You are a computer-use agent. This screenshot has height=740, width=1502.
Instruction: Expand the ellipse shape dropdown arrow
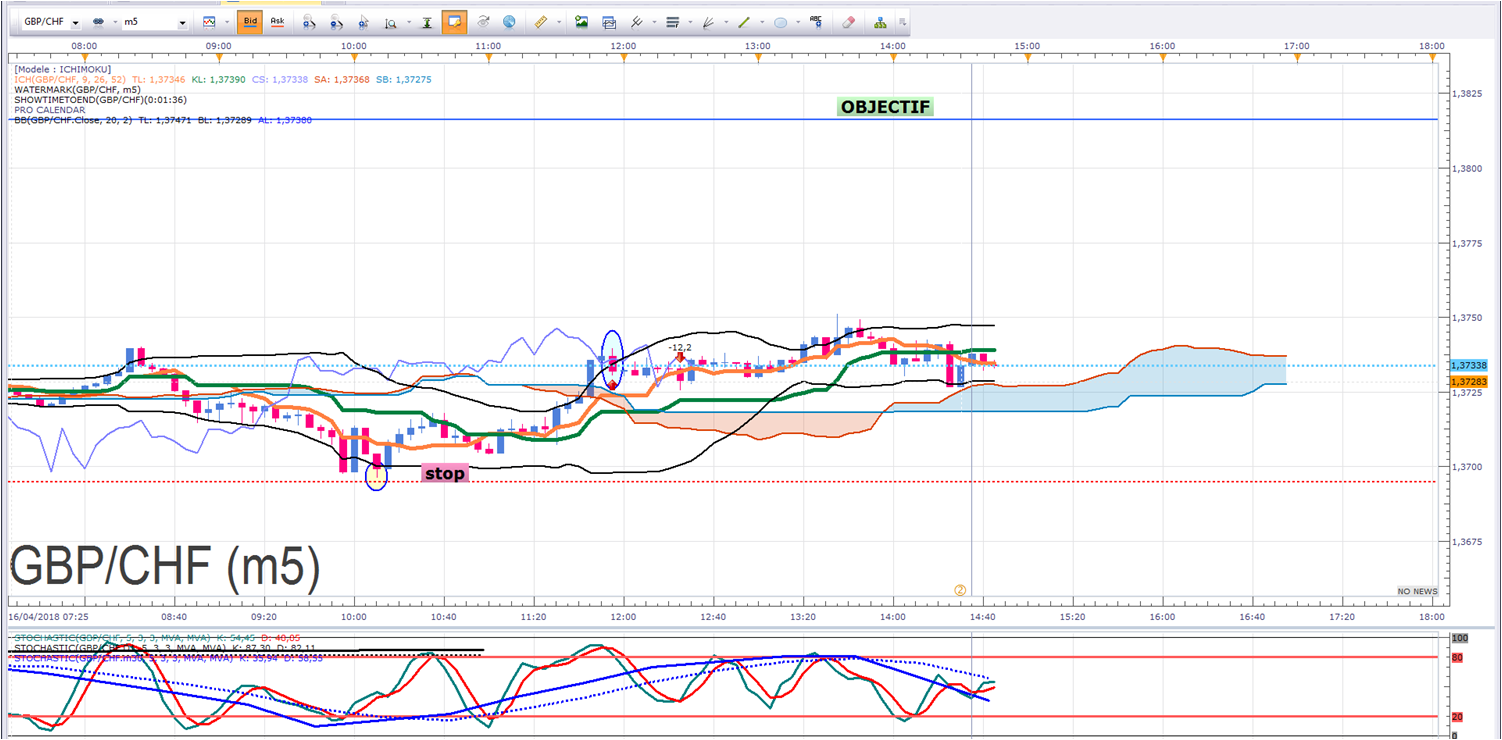coord(797,22)
